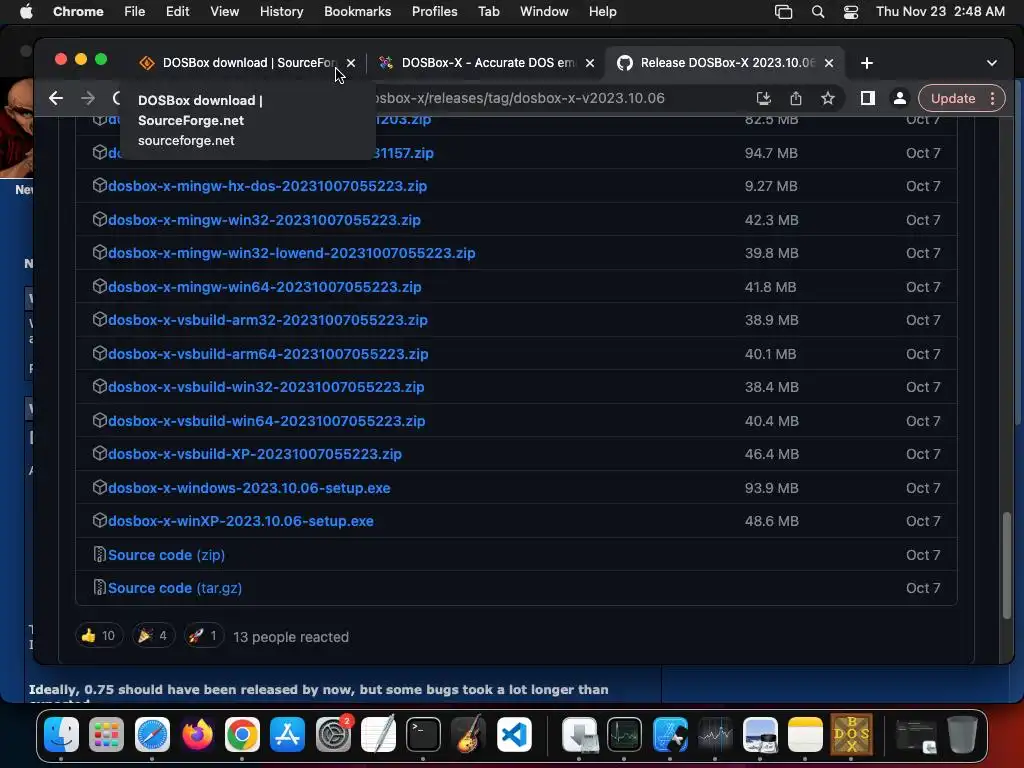The width and height of the screenshot is (1024, 768).
Task: Select the Release DOSBox-X 2023.10.06 tab
Action: click(x=725, y=63)
